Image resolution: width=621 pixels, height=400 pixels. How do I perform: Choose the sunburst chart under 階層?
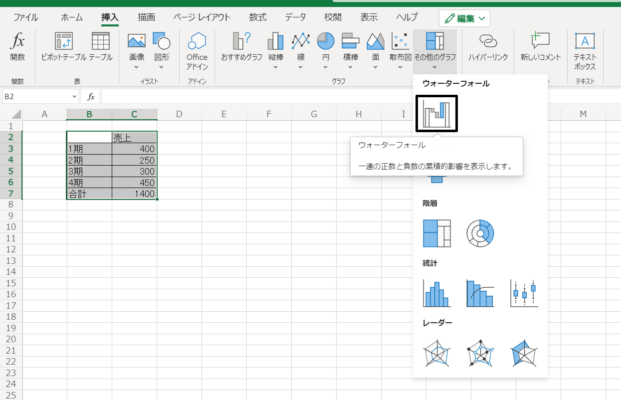pos(480,233)
